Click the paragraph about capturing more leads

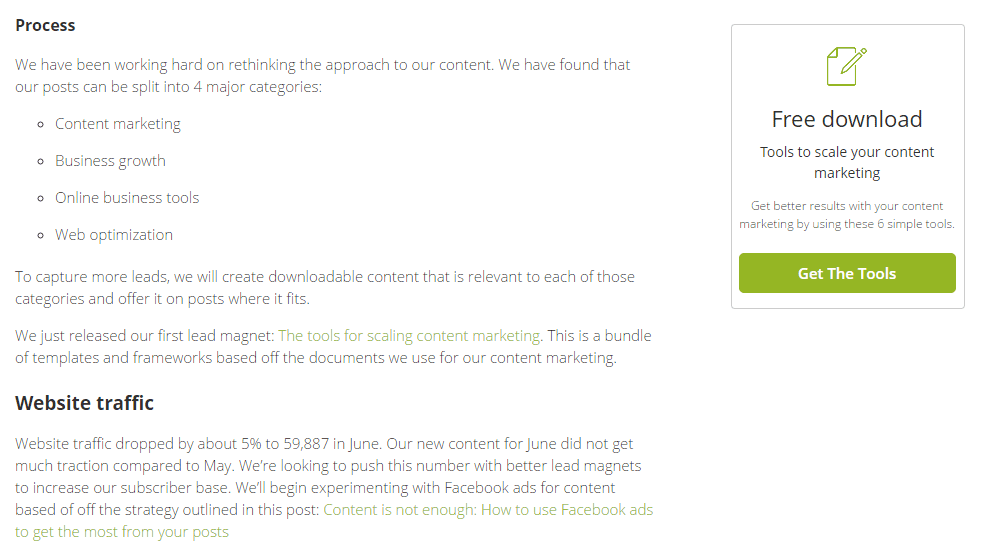tap(325, 288)
